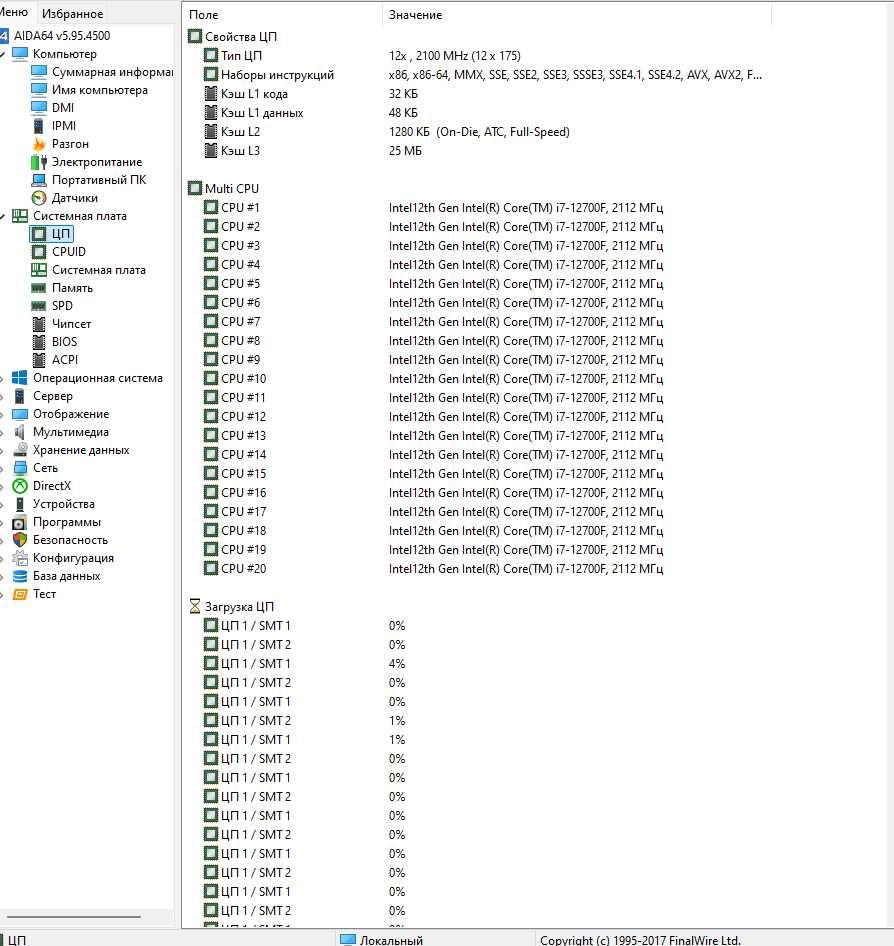
Task: Click the 25 МБ L3 cache value
Action: click(405, 151)
